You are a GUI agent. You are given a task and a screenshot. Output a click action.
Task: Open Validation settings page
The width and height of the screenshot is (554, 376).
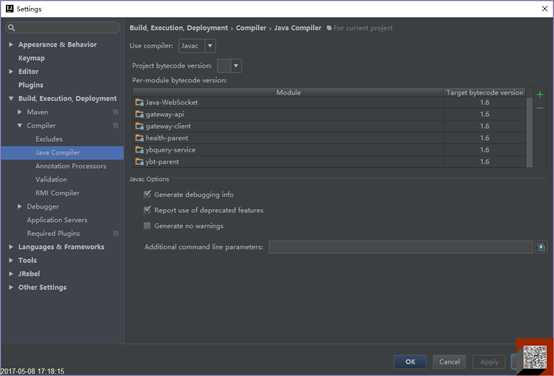51,180
